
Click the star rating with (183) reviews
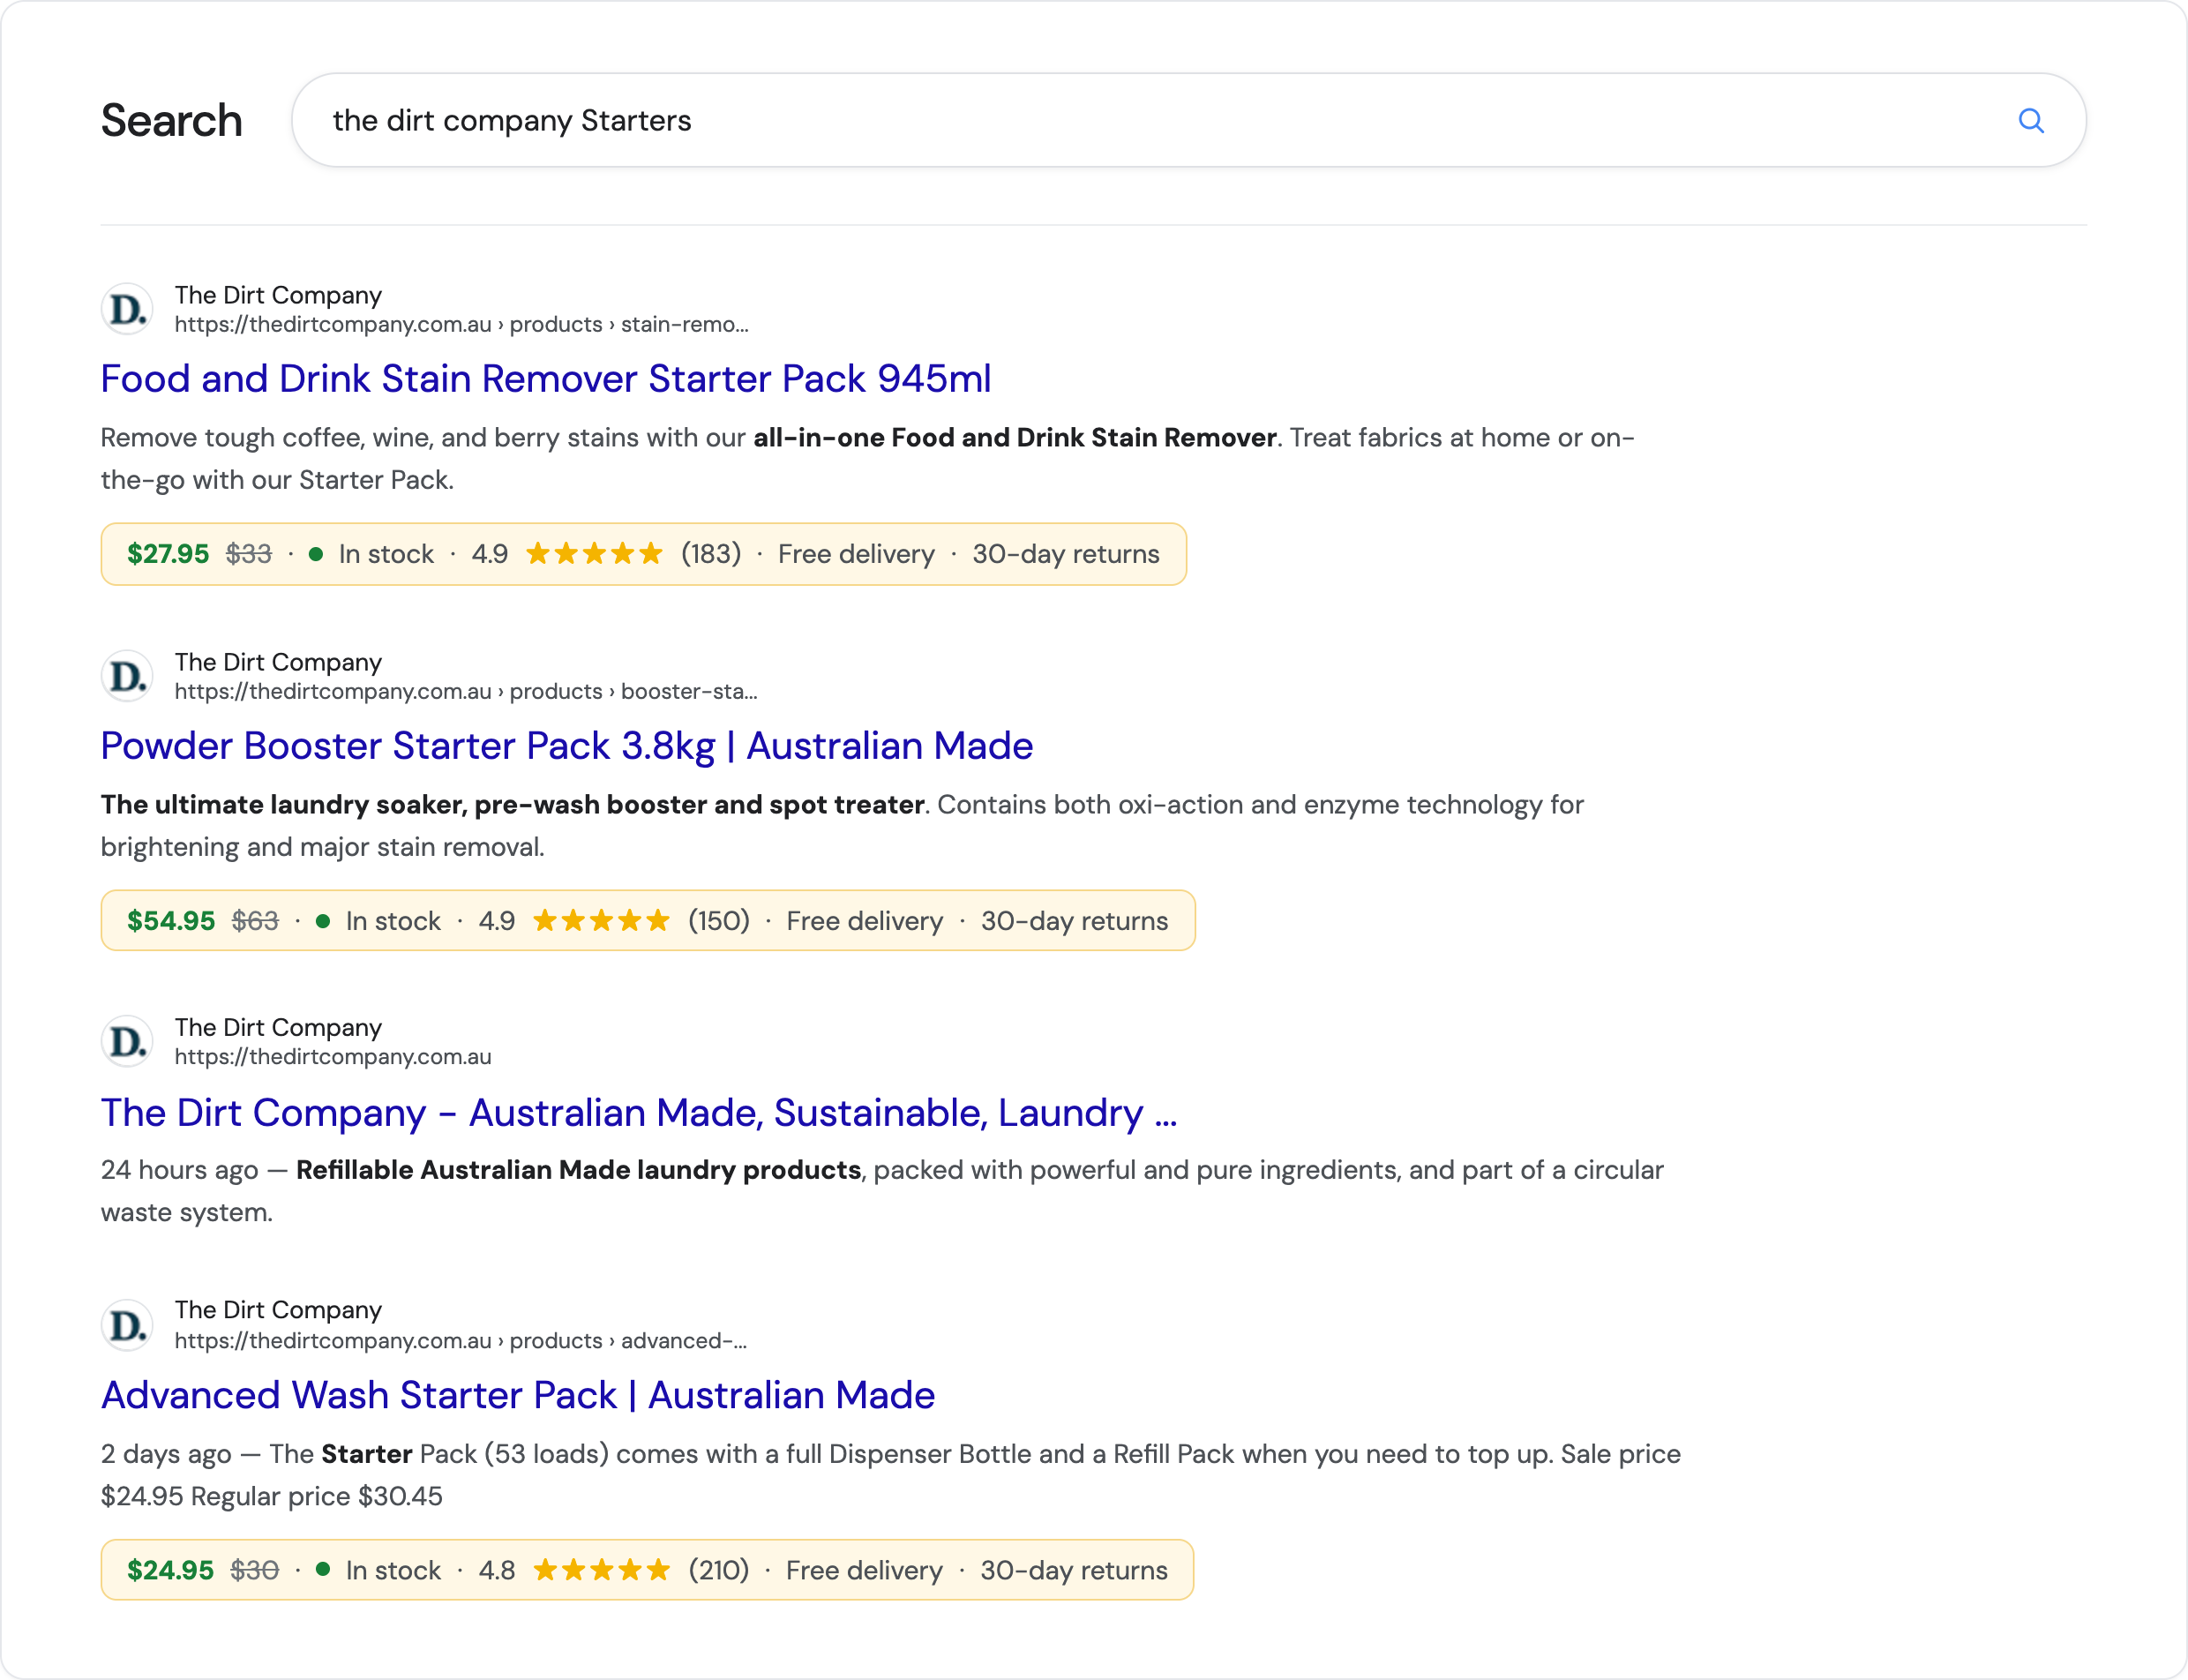(x=594, y=554)
